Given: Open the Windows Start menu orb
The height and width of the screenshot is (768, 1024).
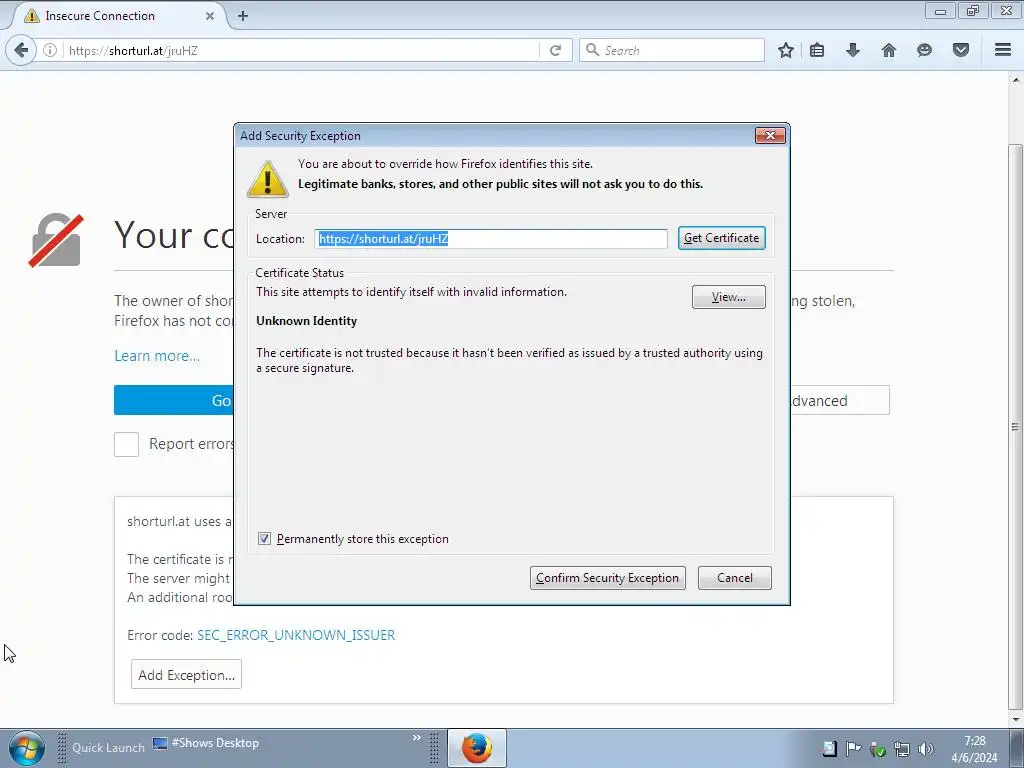Looking at the screenshot, I should pyautogui.click(x=27, y=748).
